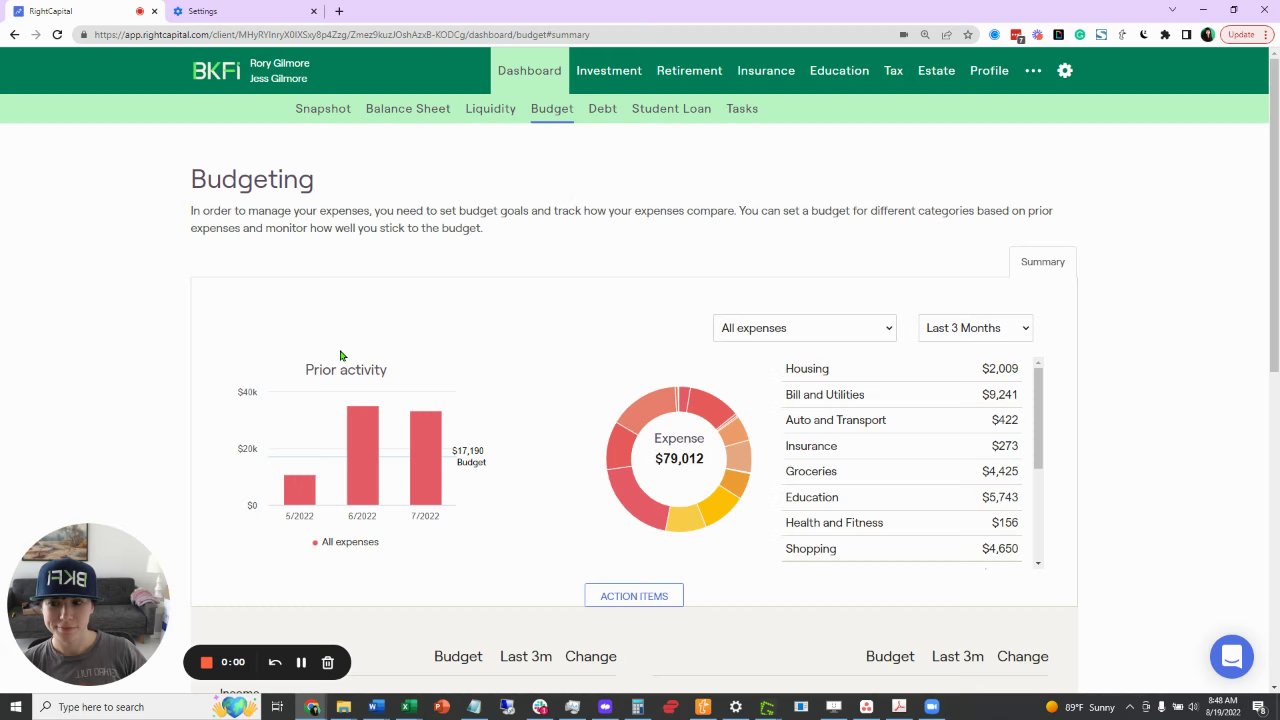Open the All expenses dropdown
Viewport: 1280px width, 720px height.
point(804,328)
